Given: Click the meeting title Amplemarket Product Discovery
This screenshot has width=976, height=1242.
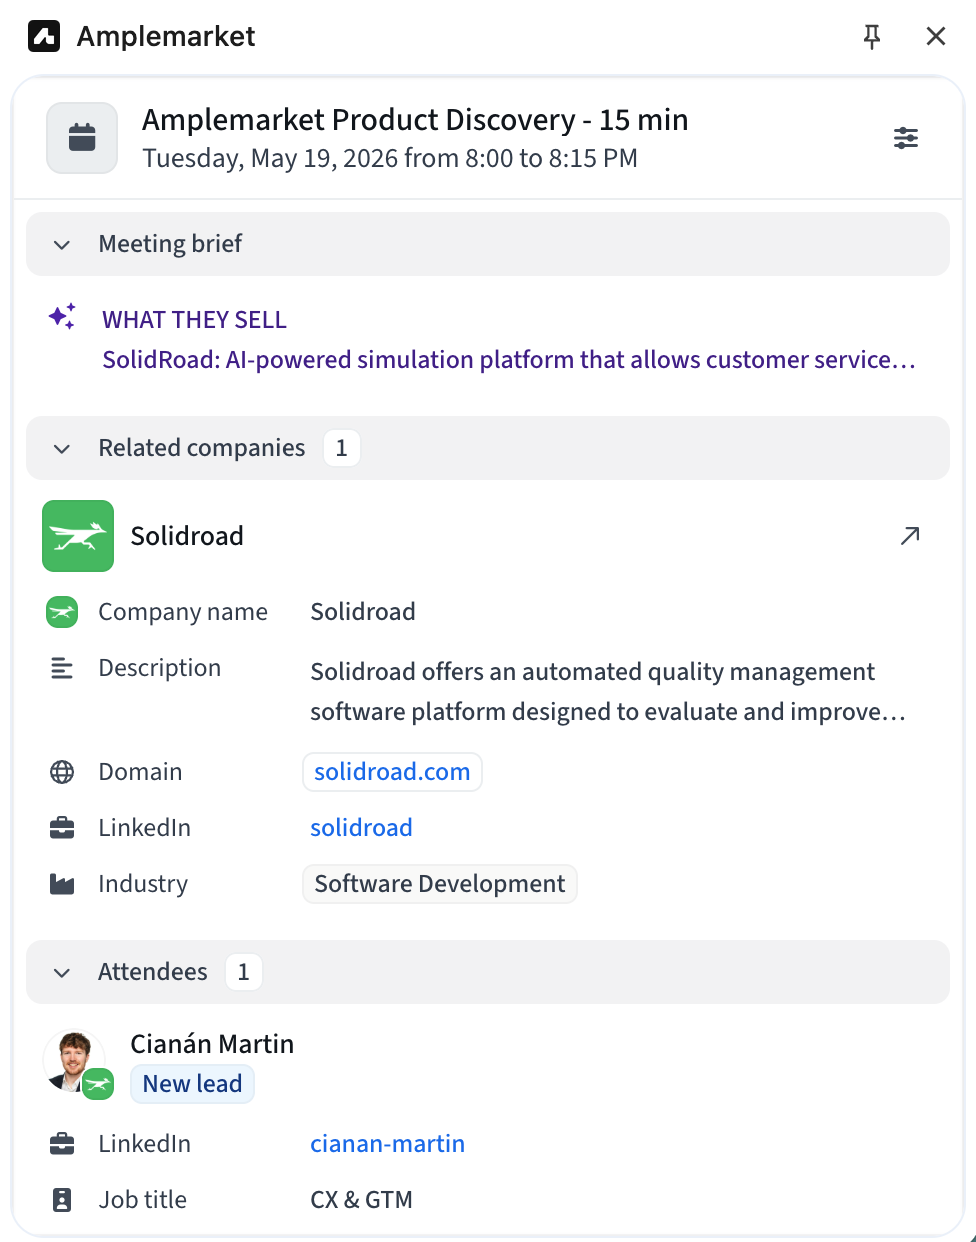Looking at the screenshot, I should 415,120.
